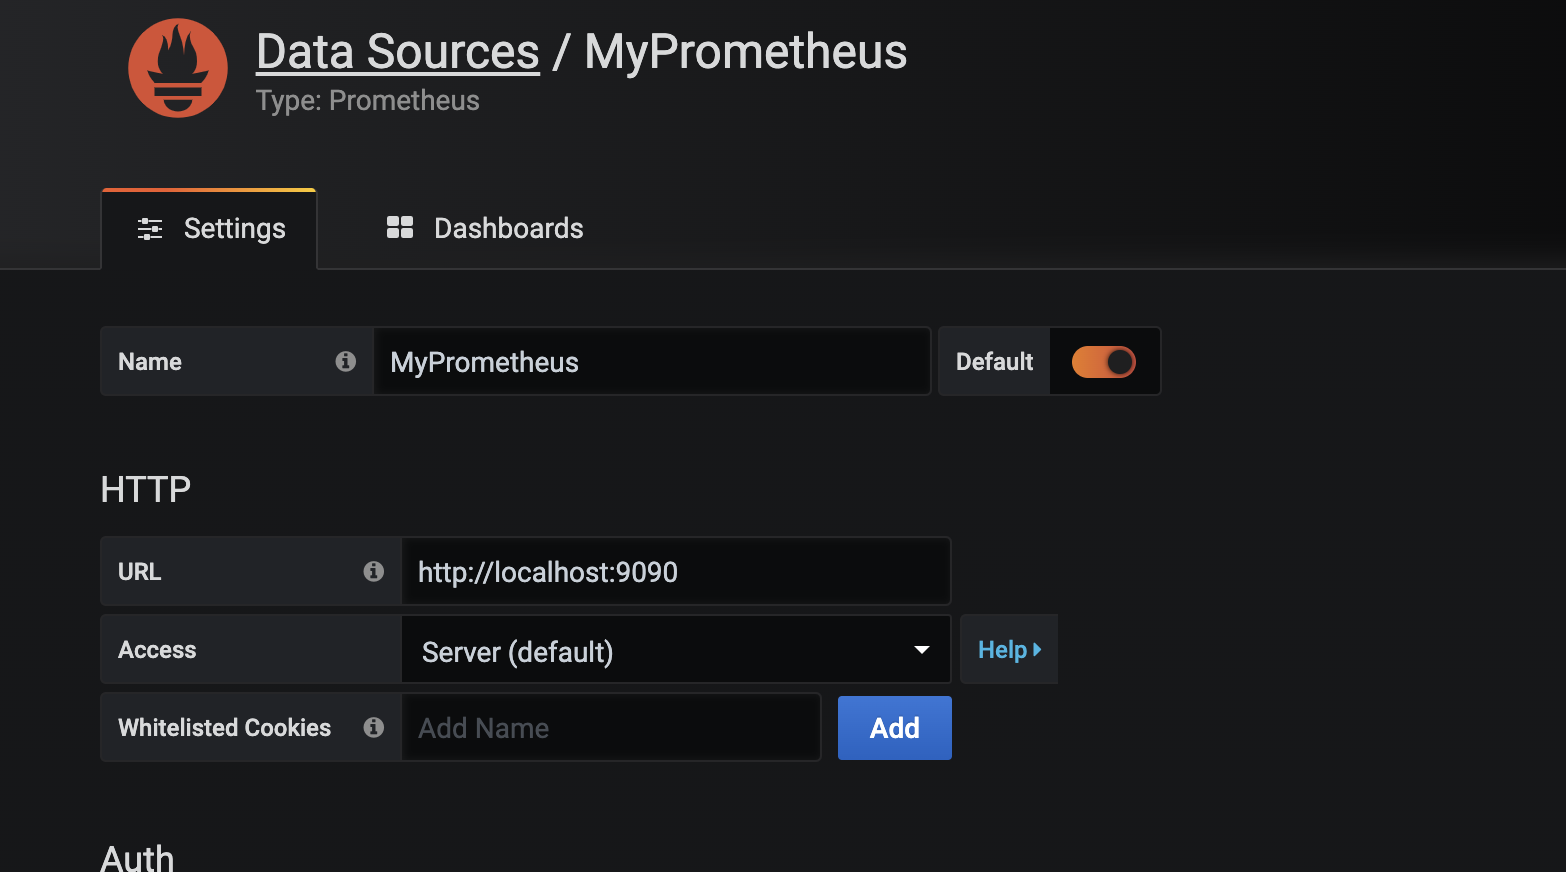Expand the Help section next to Access
Image resolution: width=1566 pixels, height=872 pixels.
click(1009, 650)
